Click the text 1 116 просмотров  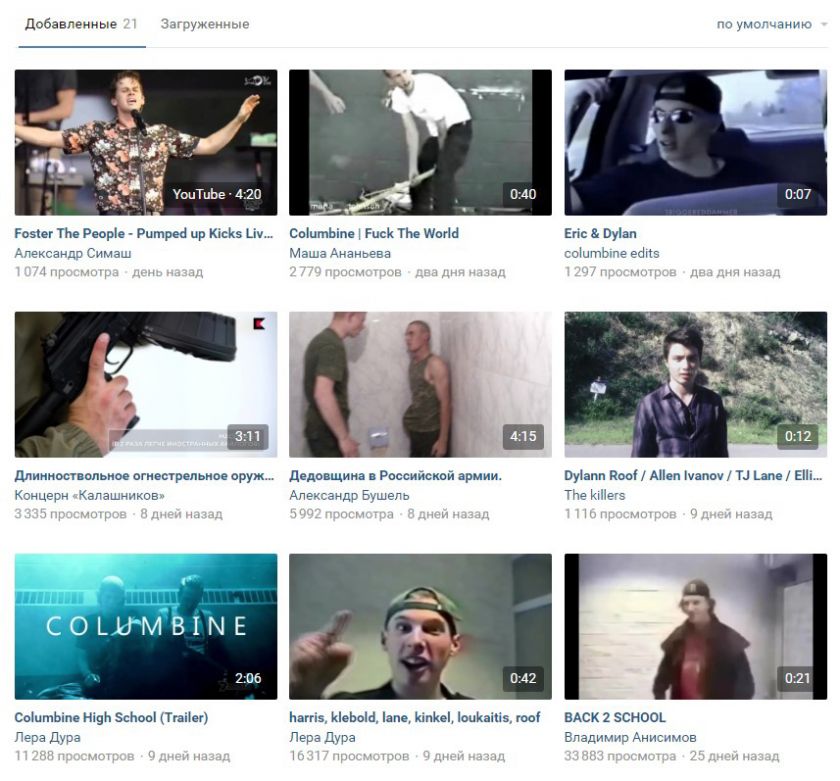coord(620,514)
